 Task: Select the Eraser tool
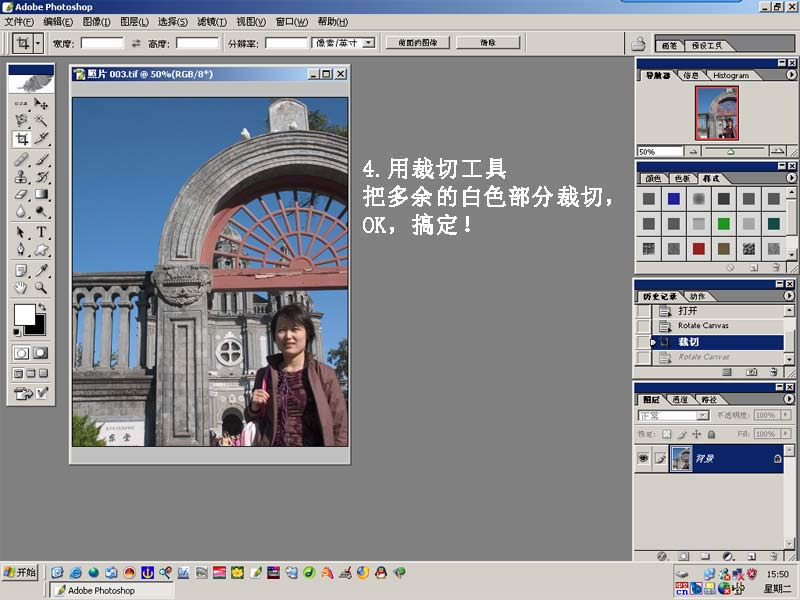21,194
